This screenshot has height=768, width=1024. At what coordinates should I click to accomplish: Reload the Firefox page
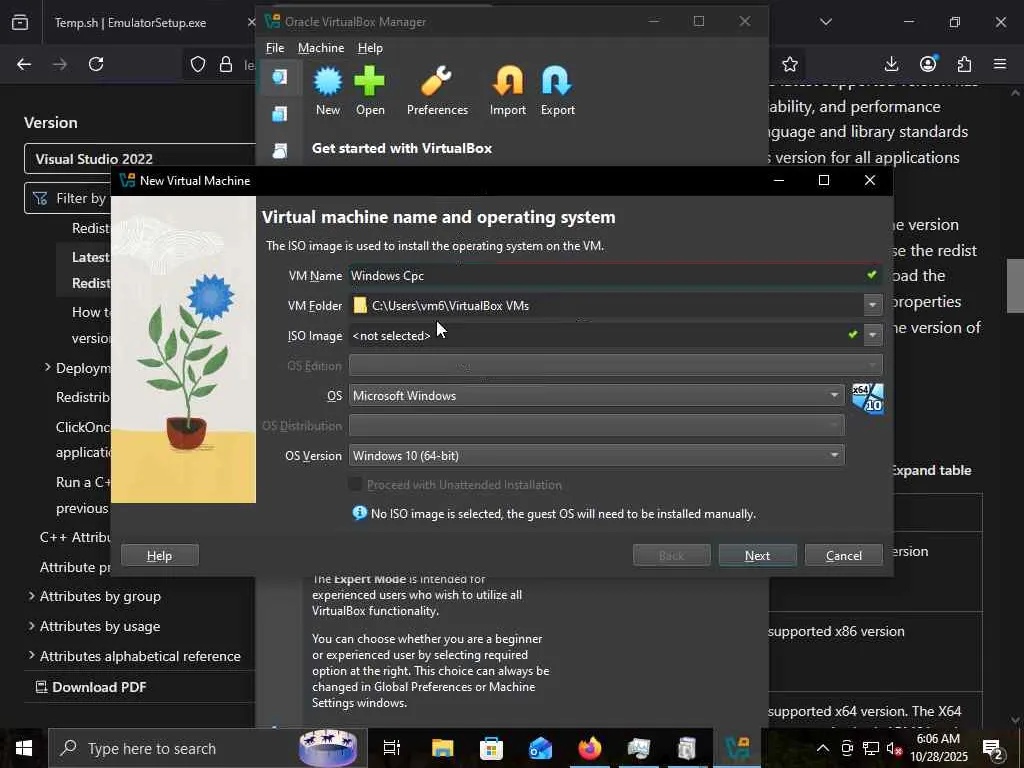point(96,64)
